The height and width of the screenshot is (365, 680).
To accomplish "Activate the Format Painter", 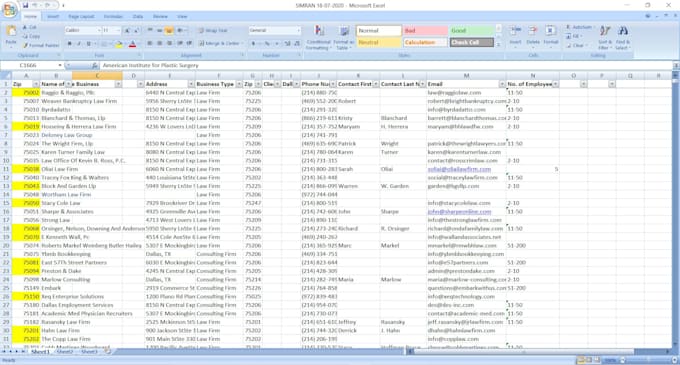I will (41, 45).
